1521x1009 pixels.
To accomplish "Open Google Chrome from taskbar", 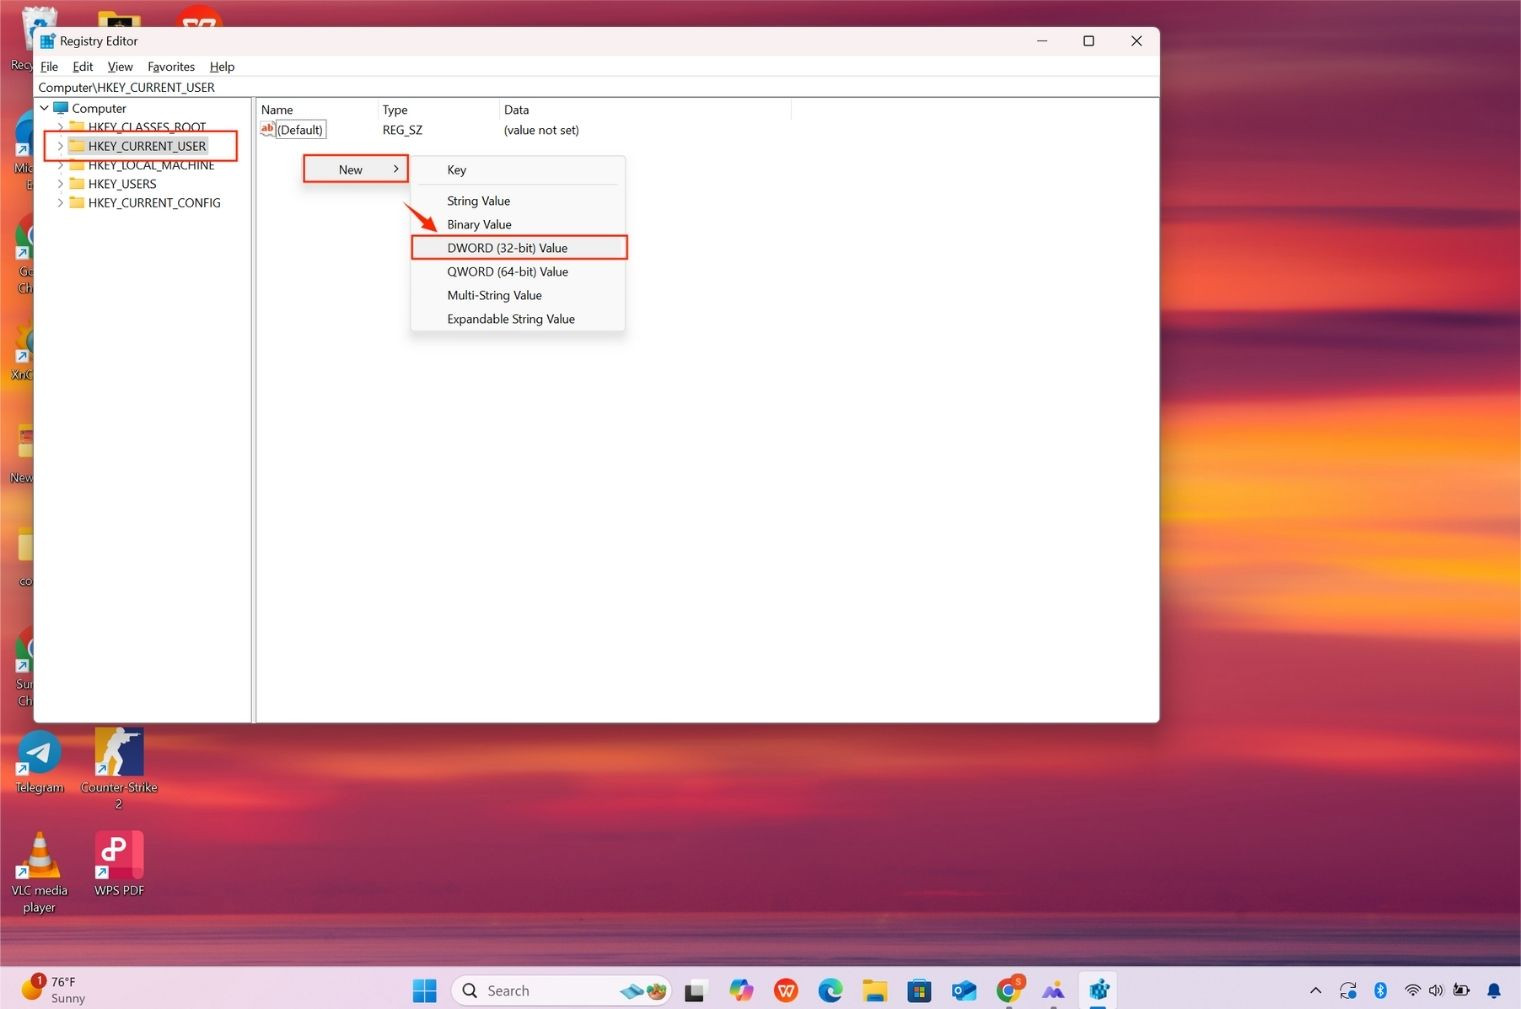I will (1008, 990).
